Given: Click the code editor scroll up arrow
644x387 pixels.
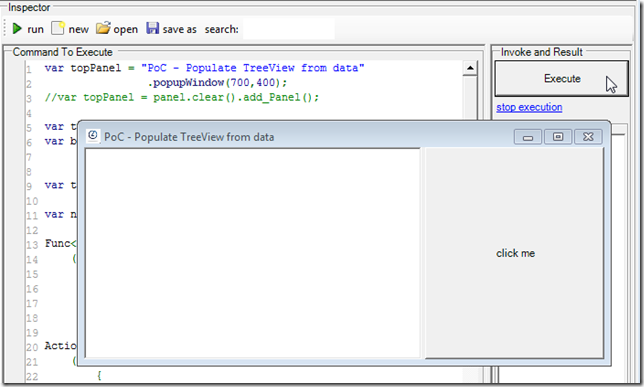Looking at the screenshot, I should (x=470, y=68).
